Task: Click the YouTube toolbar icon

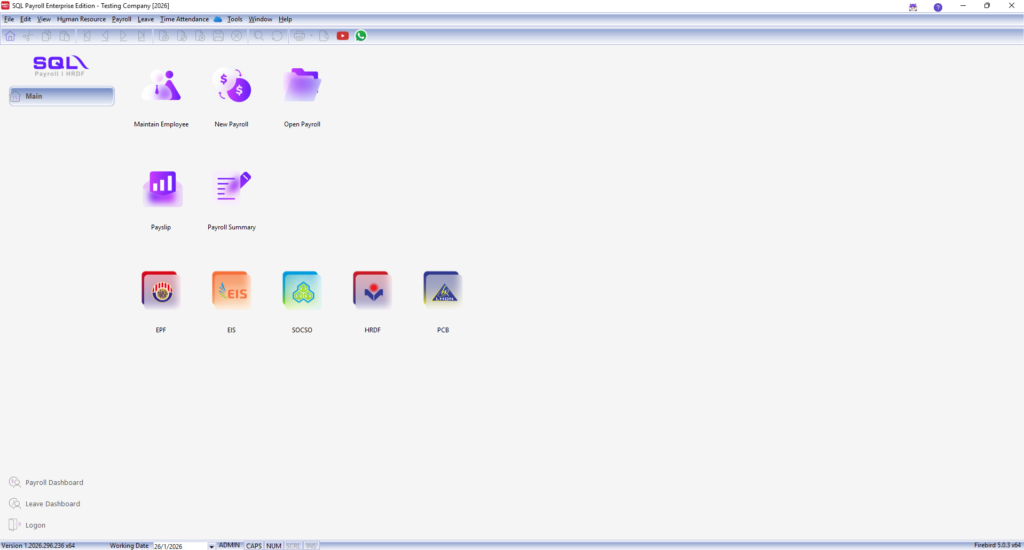Action: coord(343,35)
